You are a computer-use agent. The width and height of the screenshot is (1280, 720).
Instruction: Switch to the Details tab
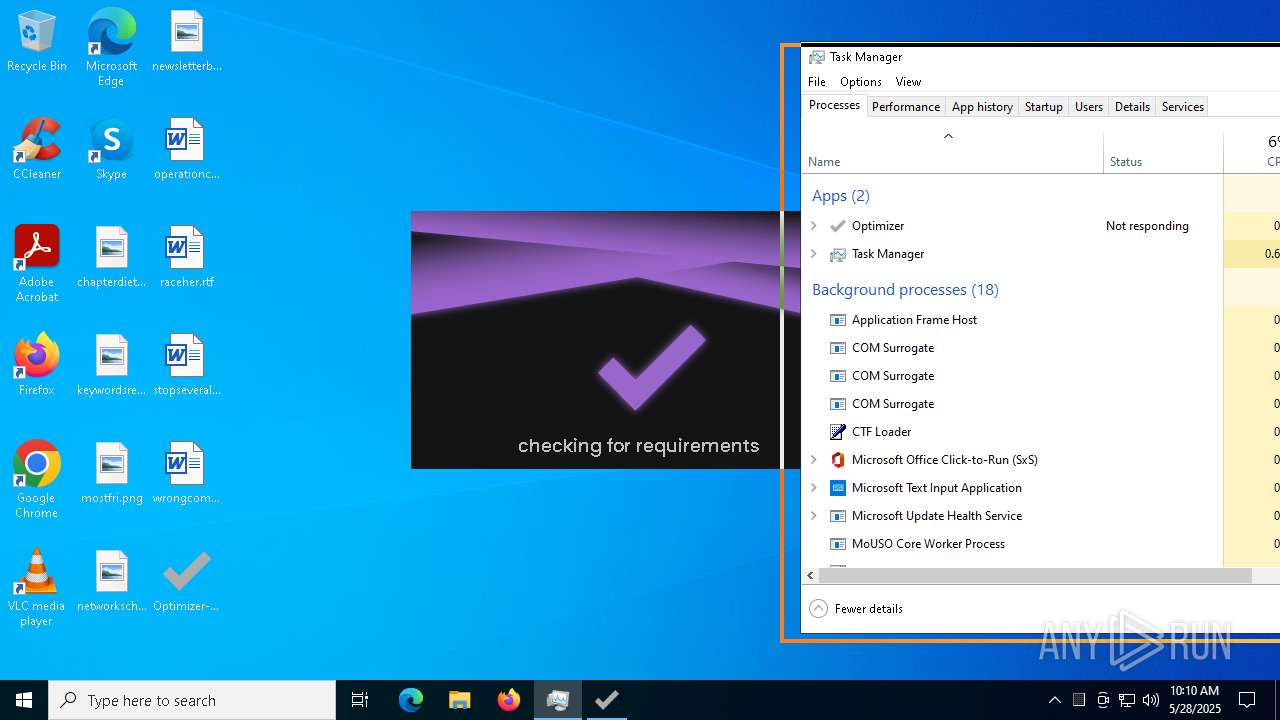pos(1132,107)
